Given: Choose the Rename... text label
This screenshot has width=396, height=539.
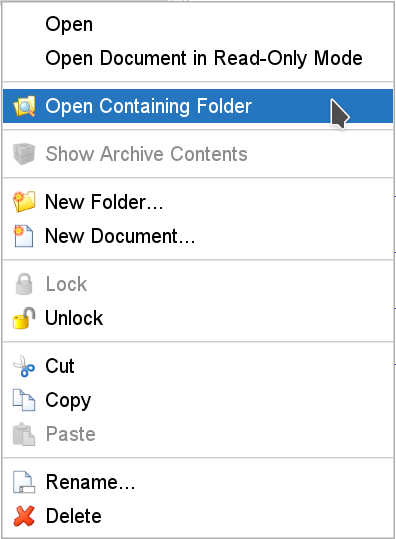Looking at the screenshot, I should click(x=91, y=482).
